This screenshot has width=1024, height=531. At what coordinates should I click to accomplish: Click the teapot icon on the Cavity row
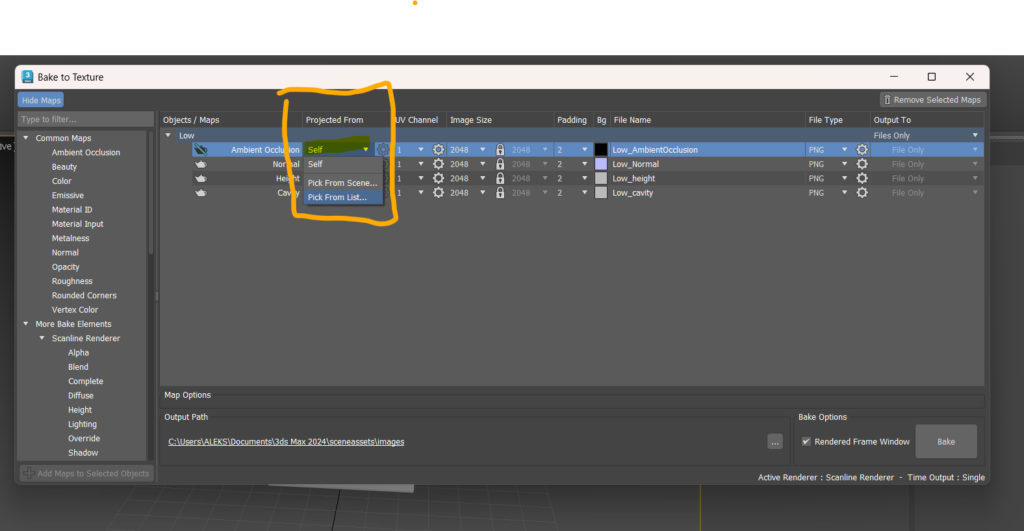(x=200, y=193)
